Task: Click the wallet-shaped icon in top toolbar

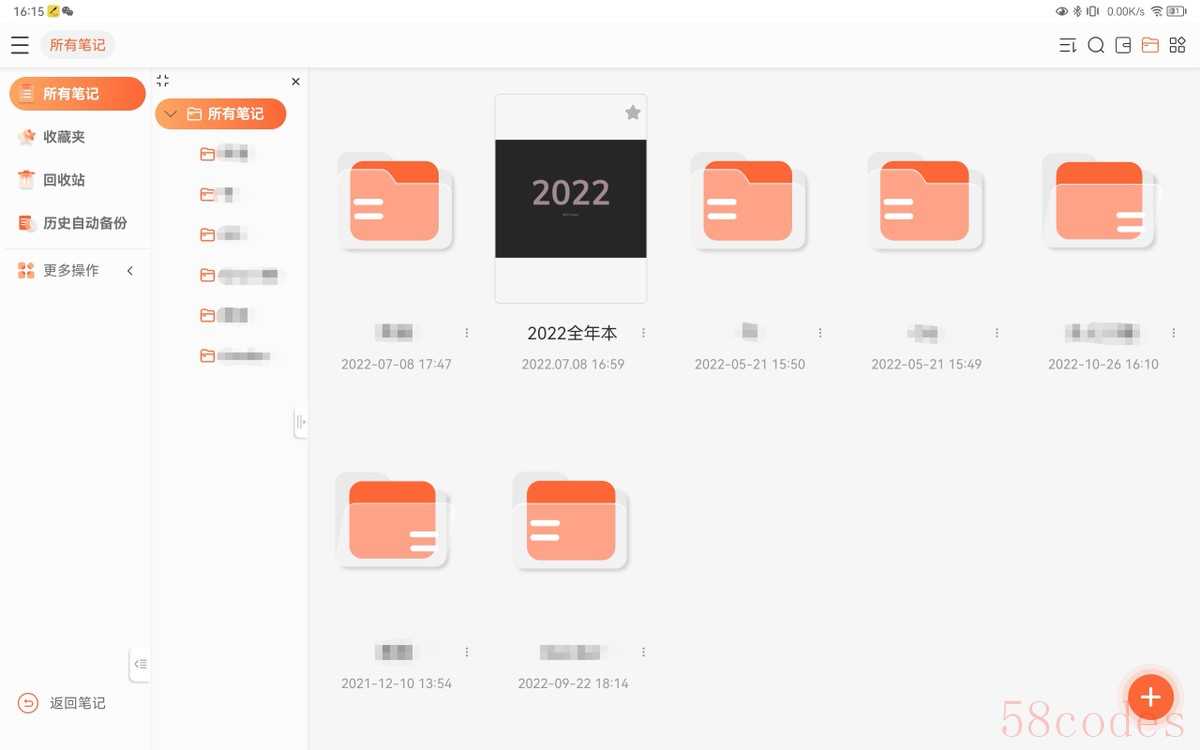Action: pyautogui.click(x=1123, y=45)
